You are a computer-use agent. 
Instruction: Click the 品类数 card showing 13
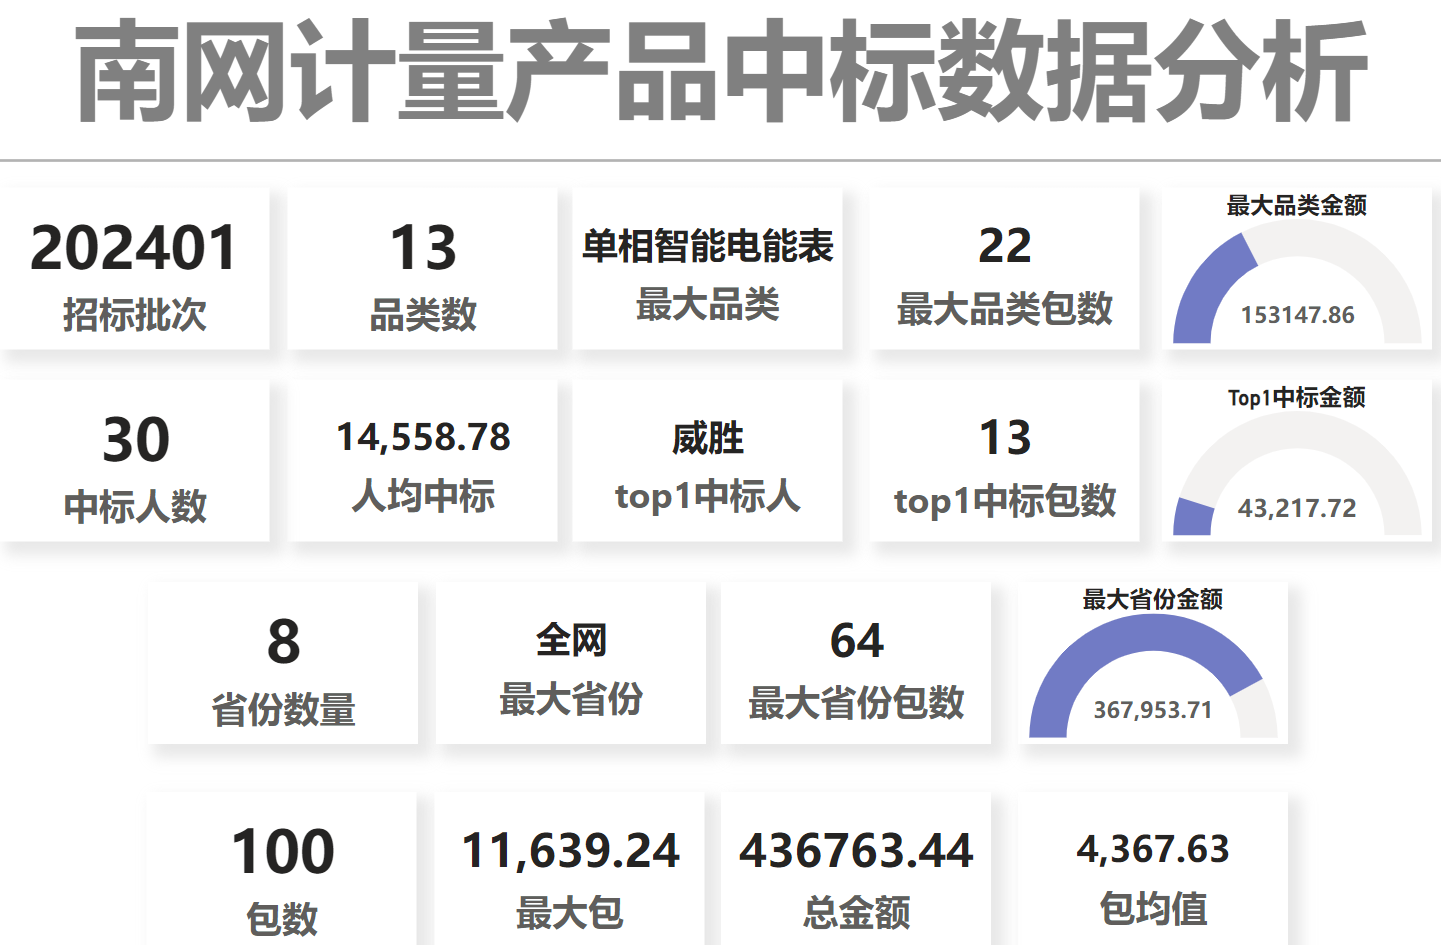click(x=423, y=270)
